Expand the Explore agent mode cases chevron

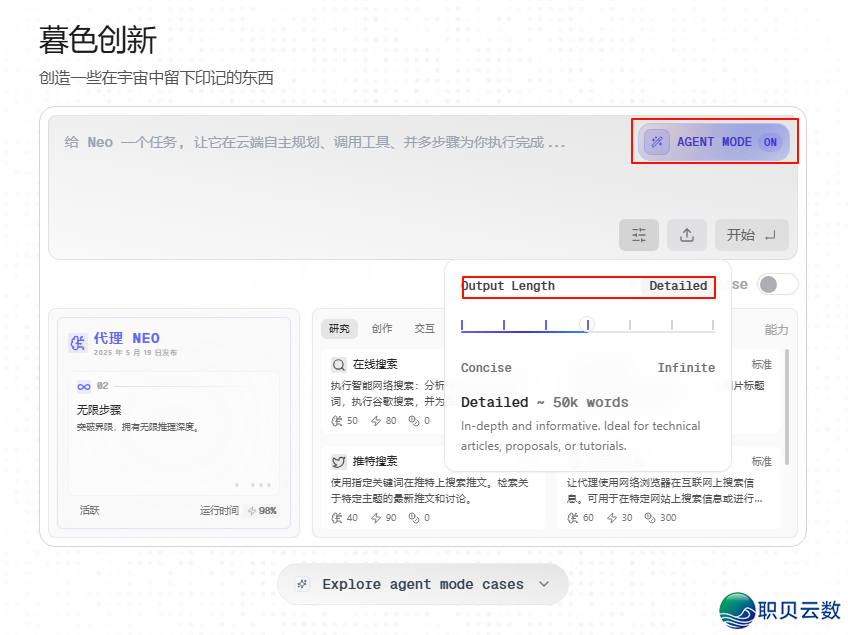(x=544, y=584)
